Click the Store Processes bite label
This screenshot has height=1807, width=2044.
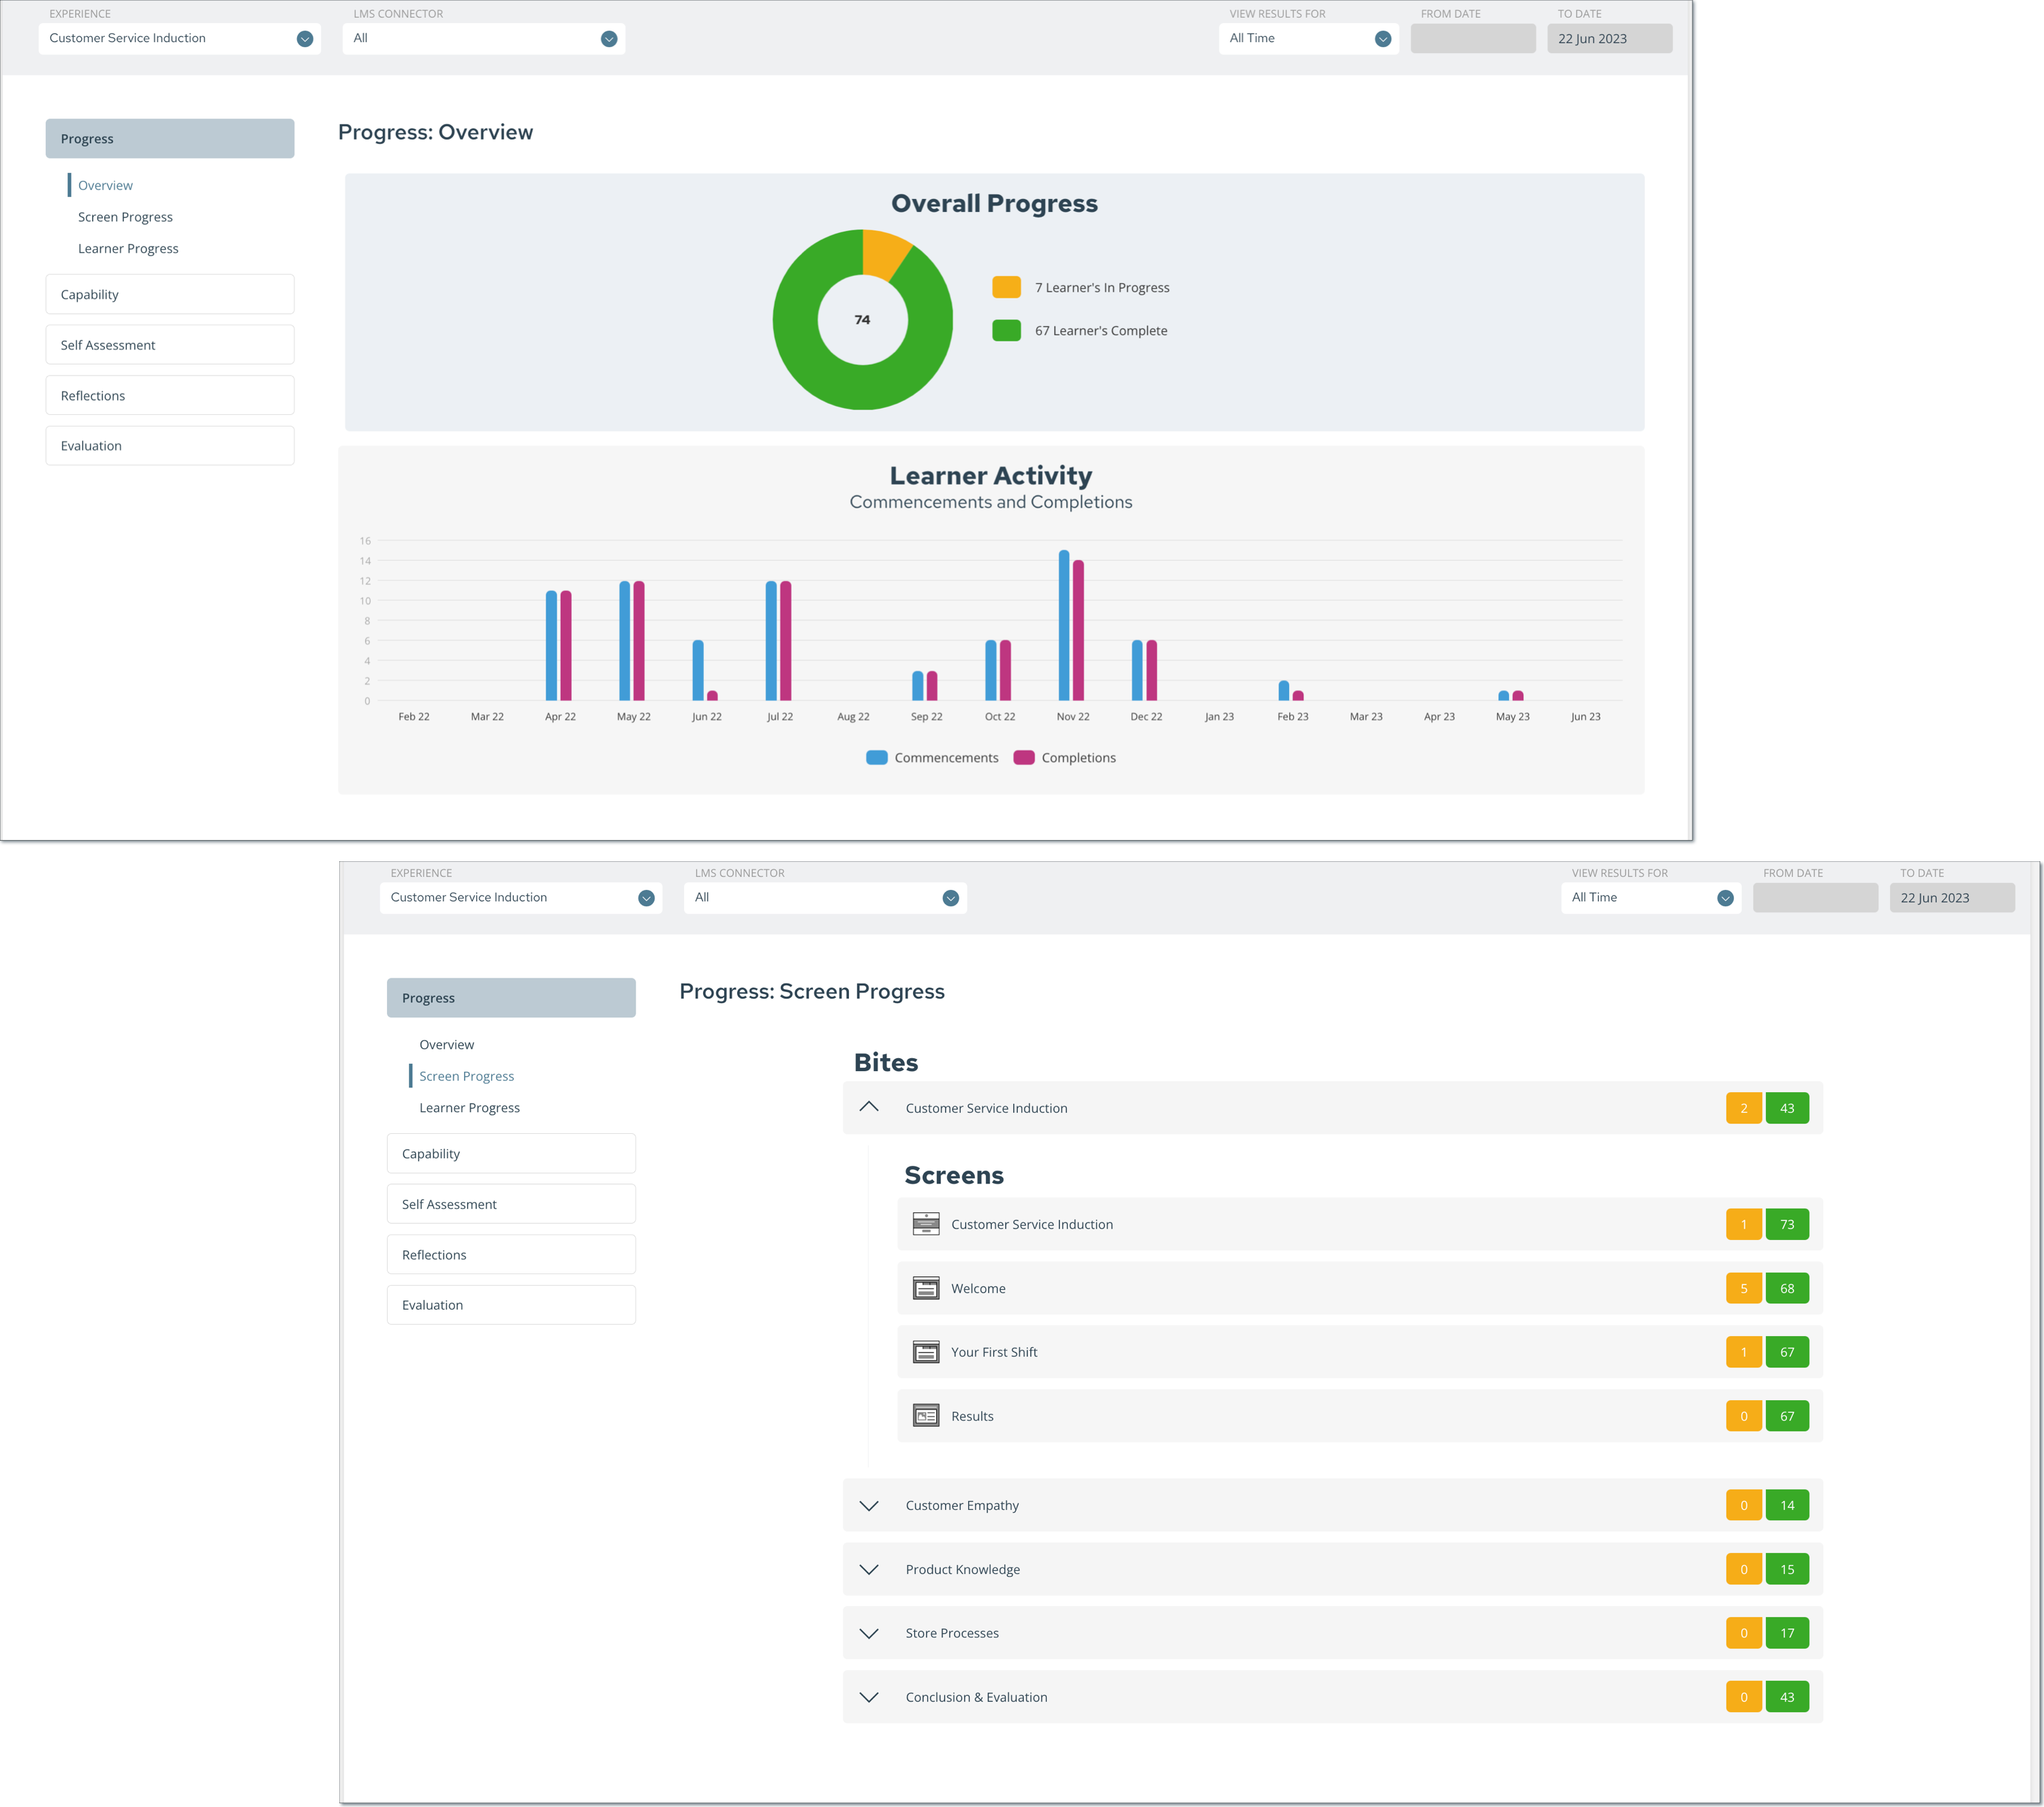point(952,1633)
